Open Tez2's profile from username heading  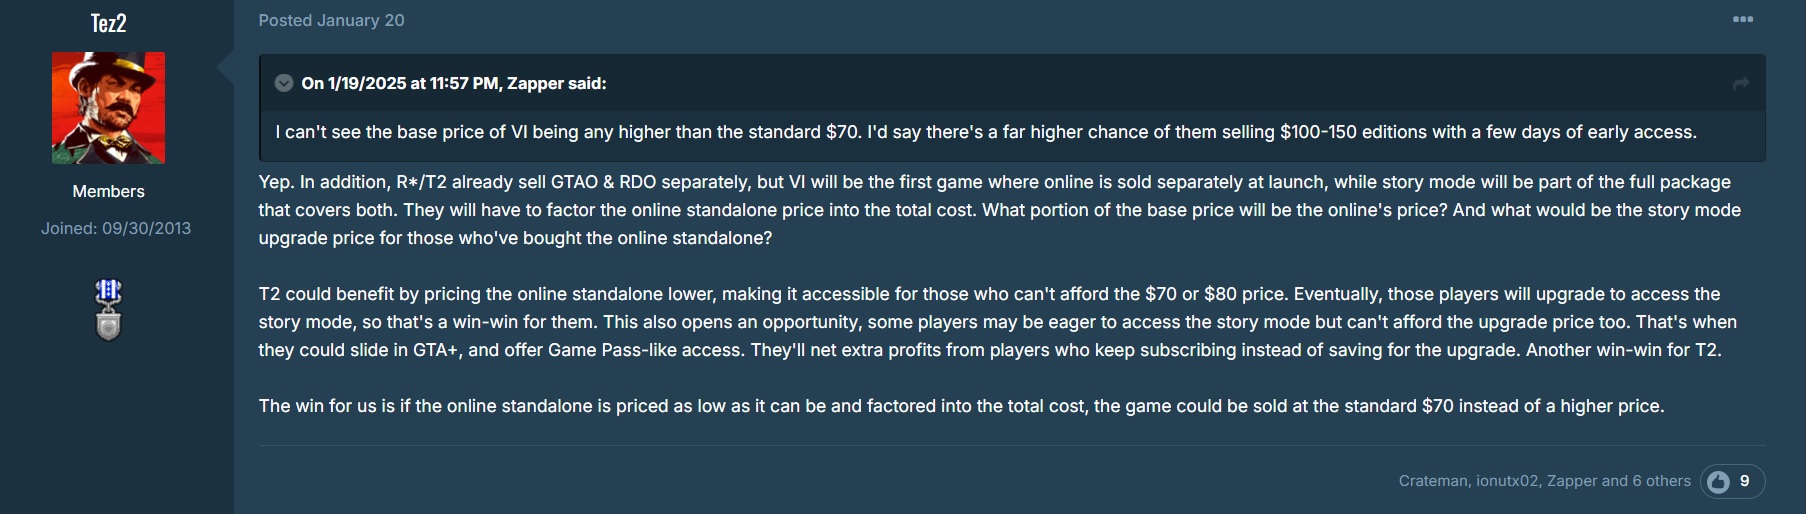pyautogui.click(x=108, y=23)
